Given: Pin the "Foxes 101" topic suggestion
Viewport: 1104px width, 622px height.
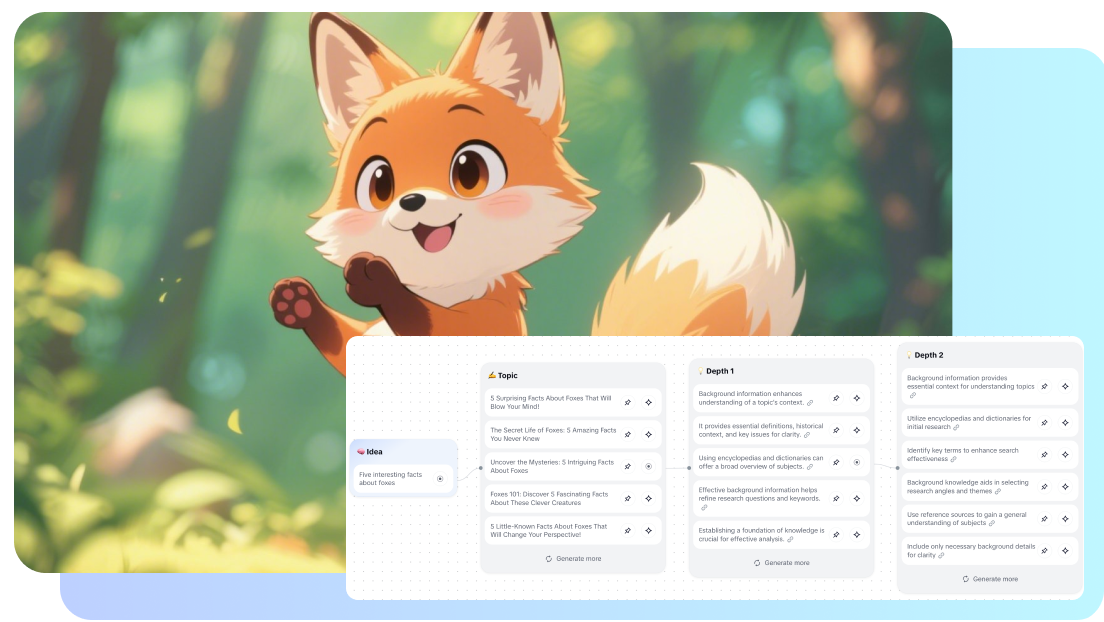Looking at the screenshot, I should pos(627,498).
